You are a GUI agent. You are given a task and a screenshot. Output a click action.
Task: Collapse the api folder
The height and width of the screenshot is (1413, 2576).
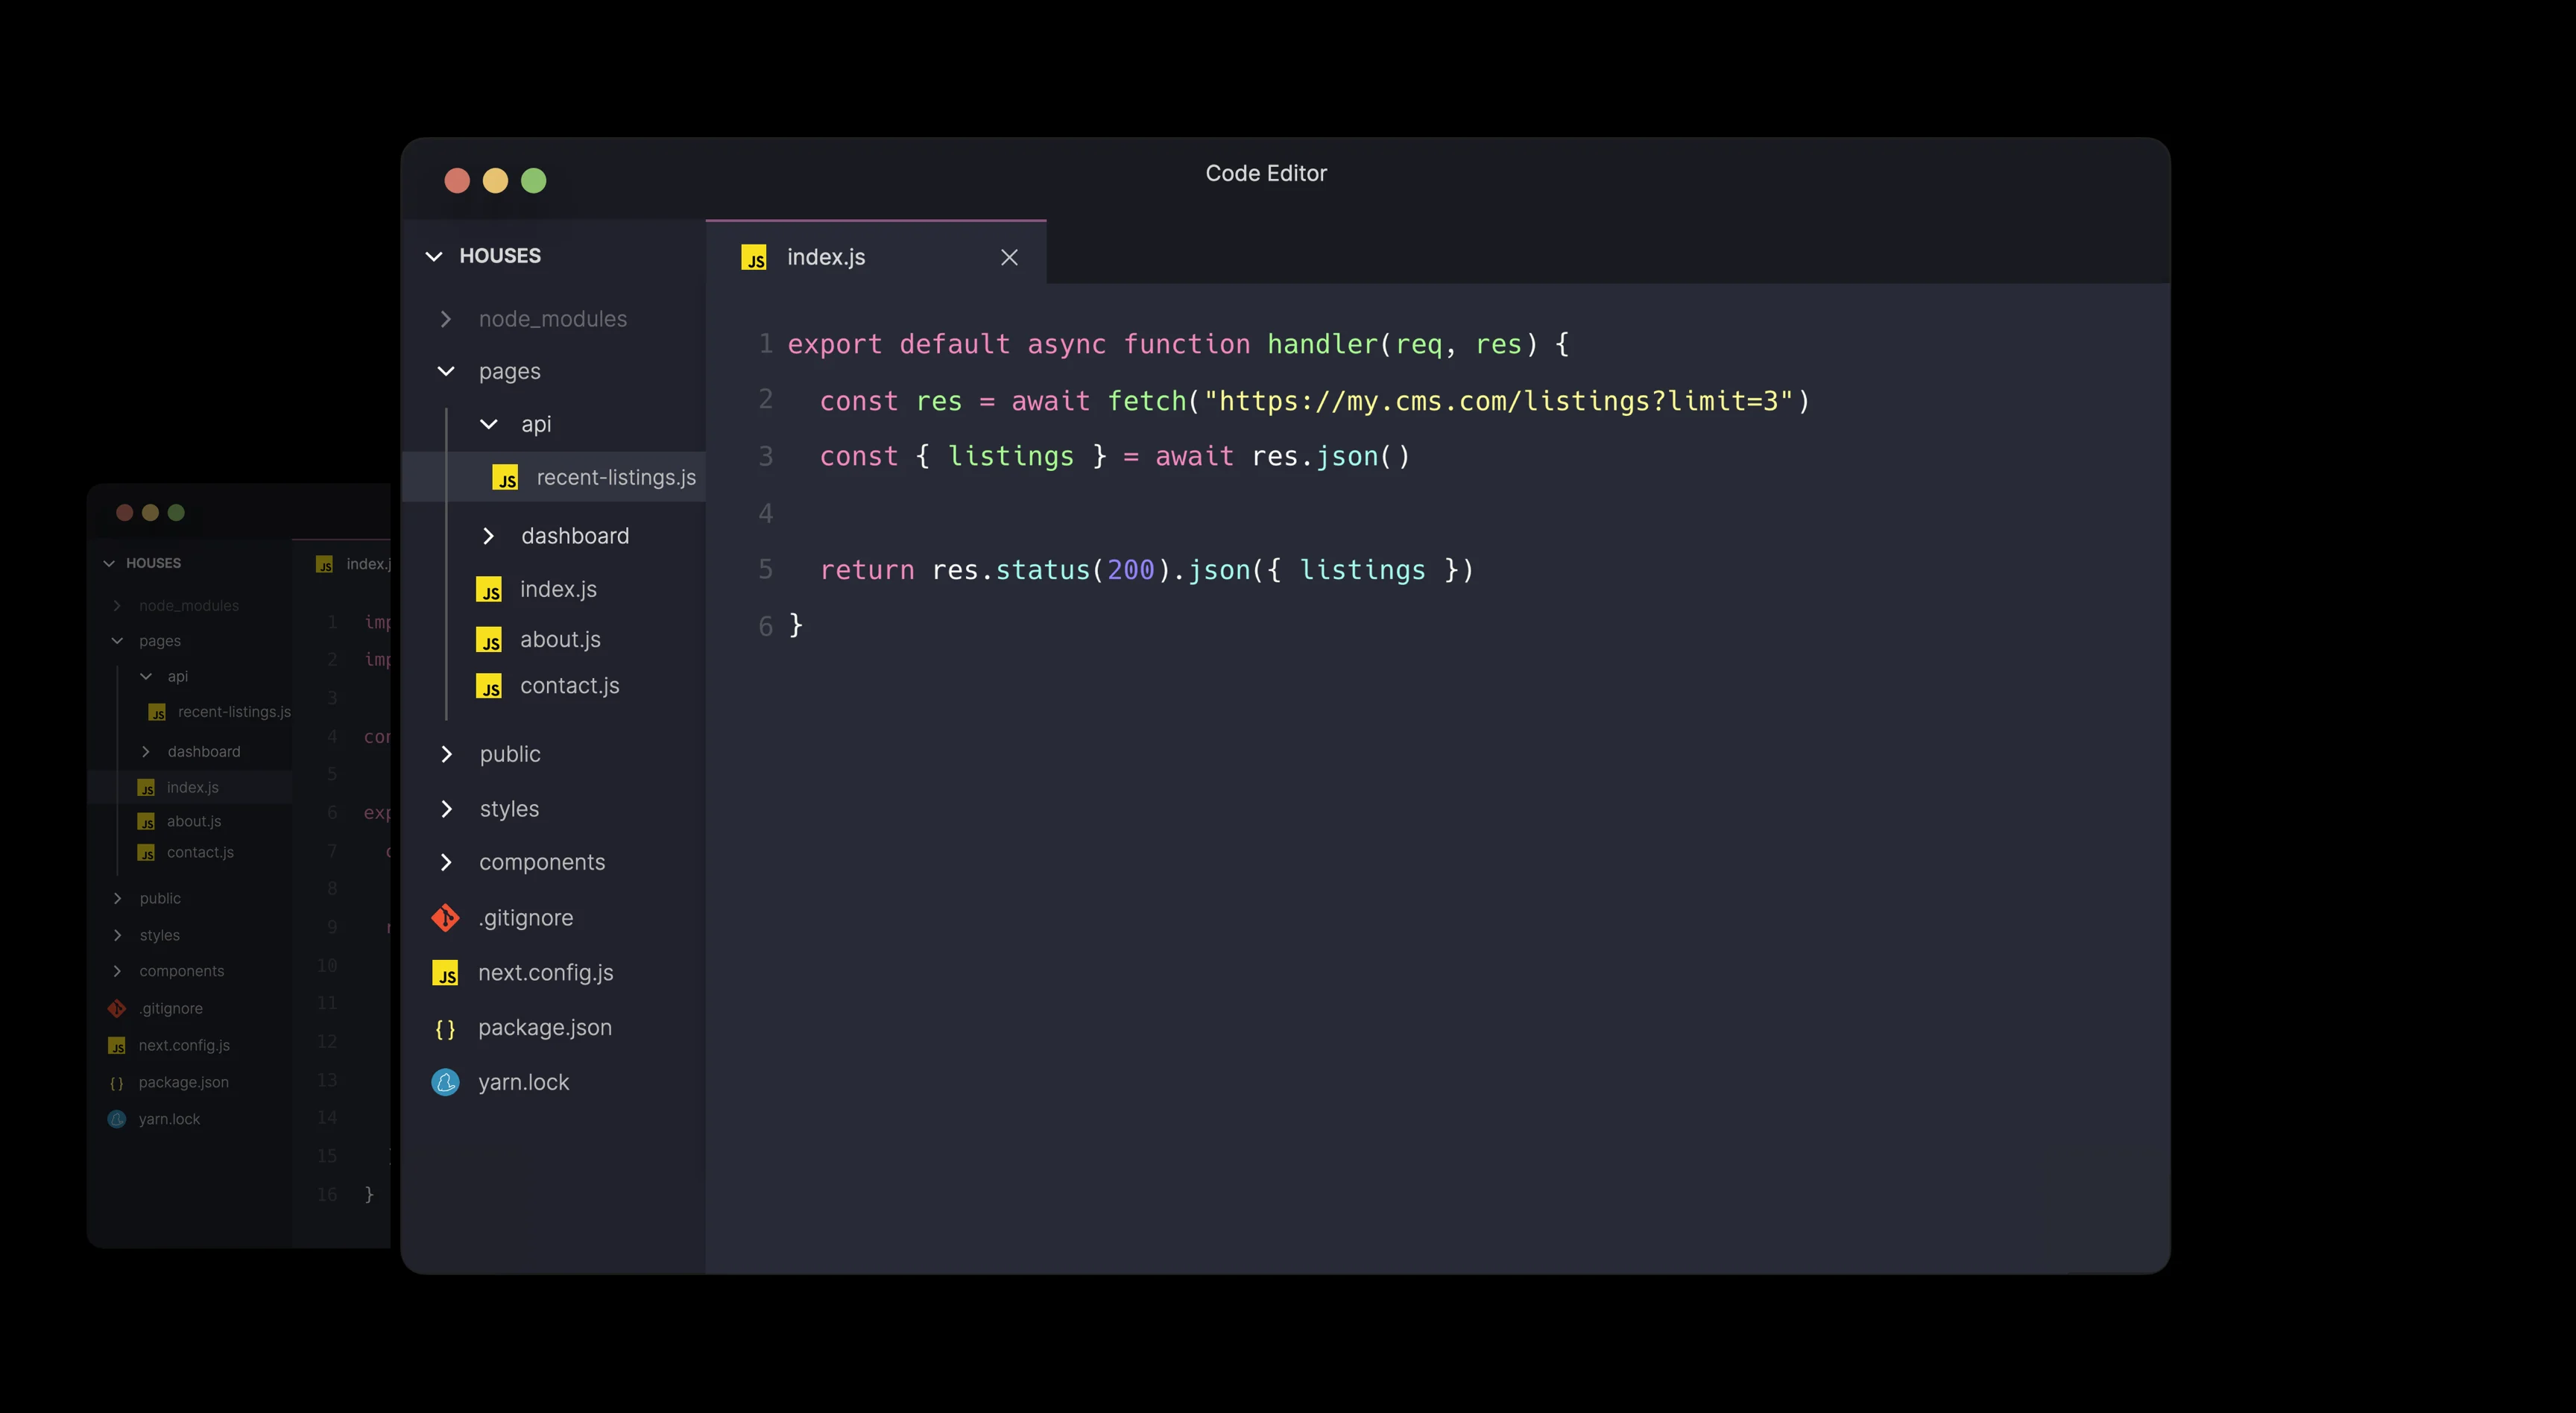489,424
